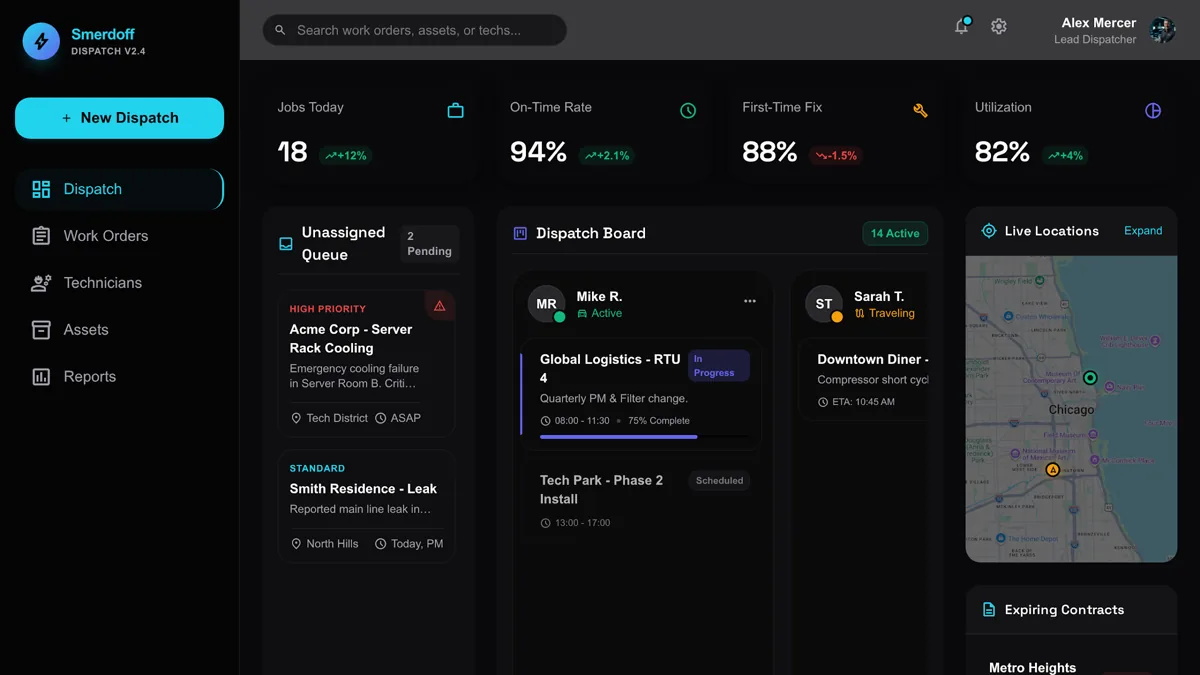Screen dimensions: 1200x675
Task: Click the high priority warning triangle icon
Action: coord(440,306)
